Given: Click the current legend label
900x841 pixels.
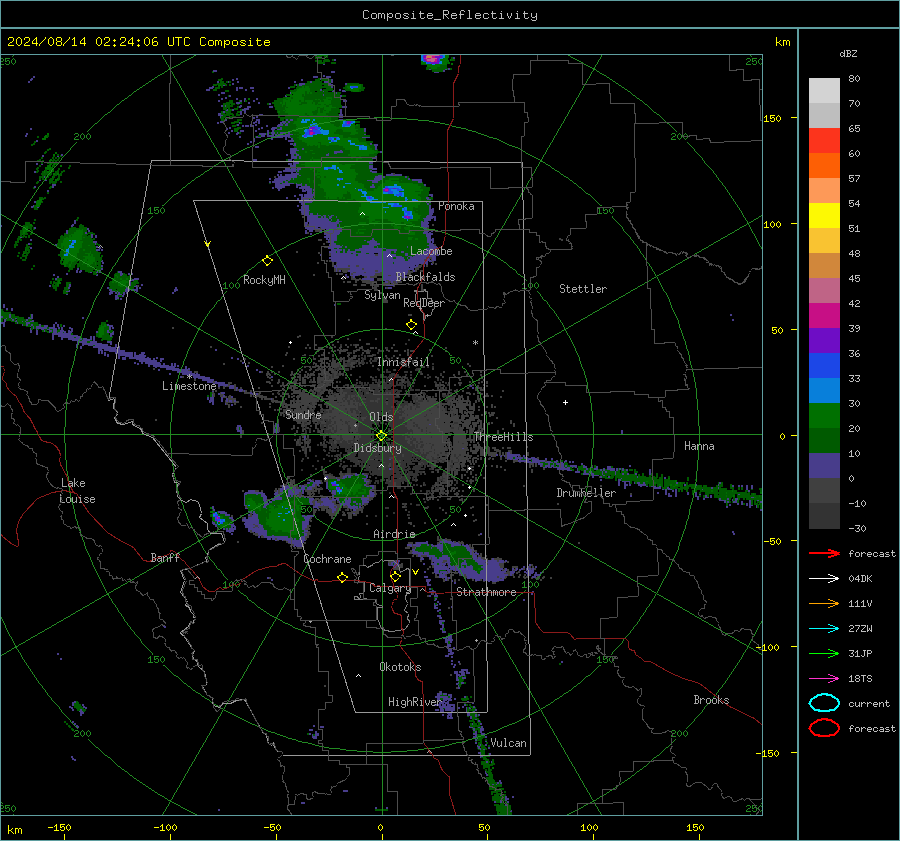Looking at the screenshot, I should pos(869,704).
